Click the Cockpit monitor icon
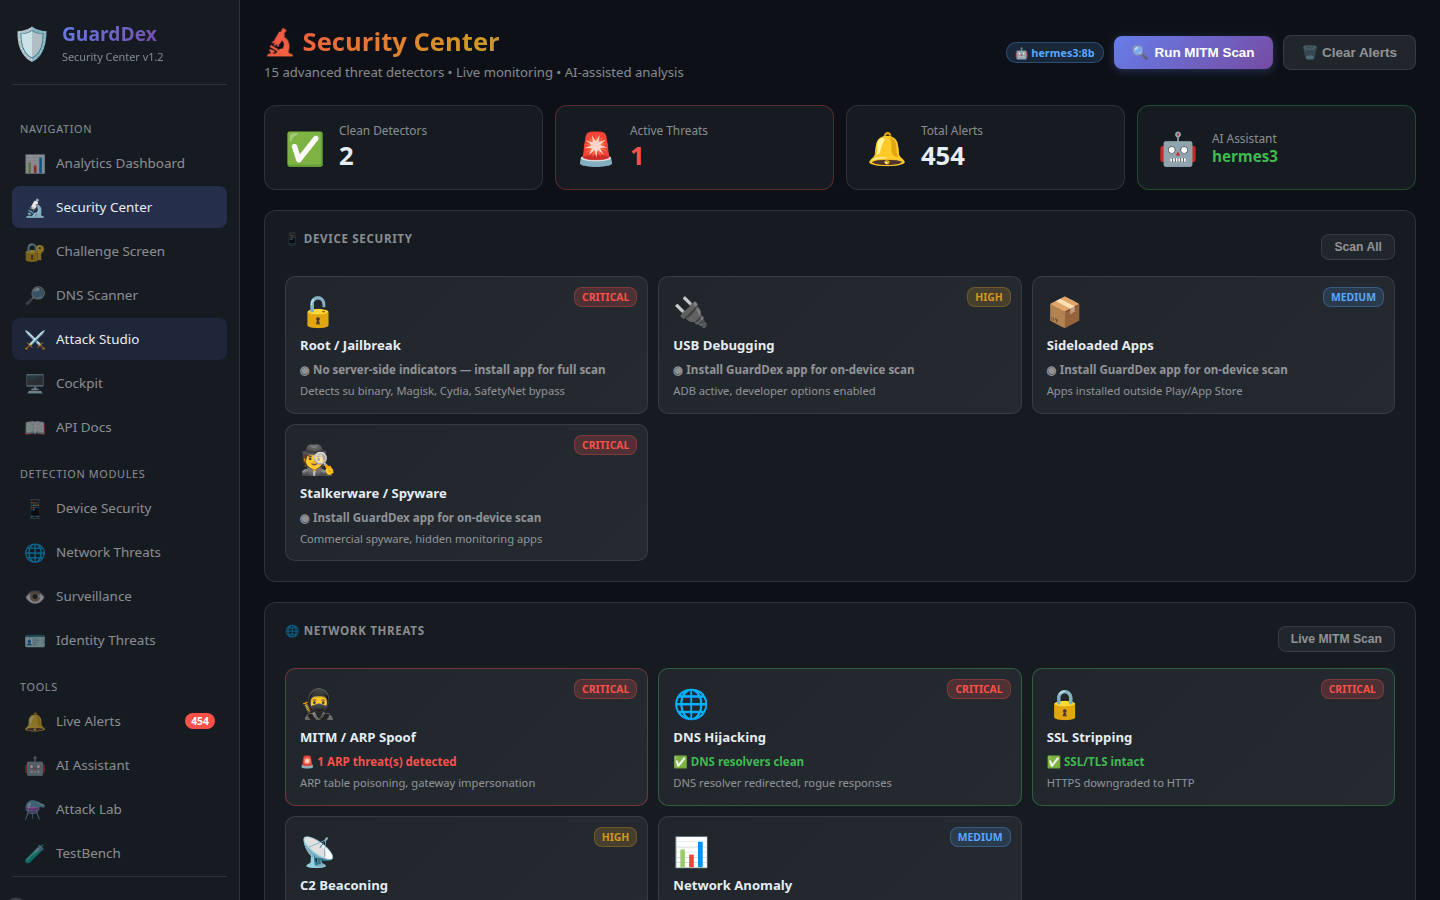This screenshot has height=900, width=1440. coord(35,384)
